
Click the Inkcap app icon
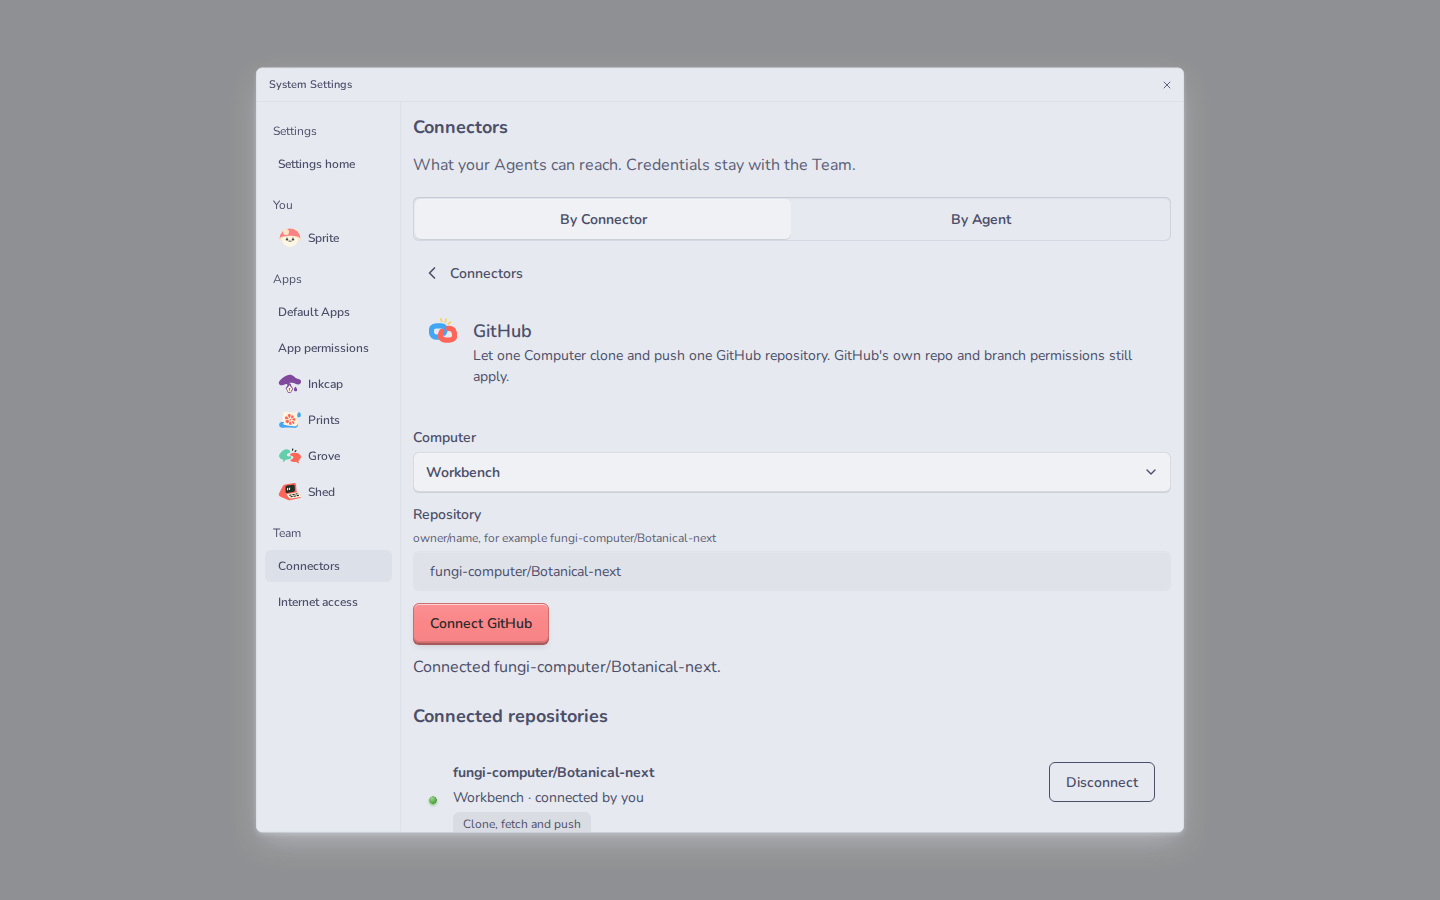[x=290, y=384]
